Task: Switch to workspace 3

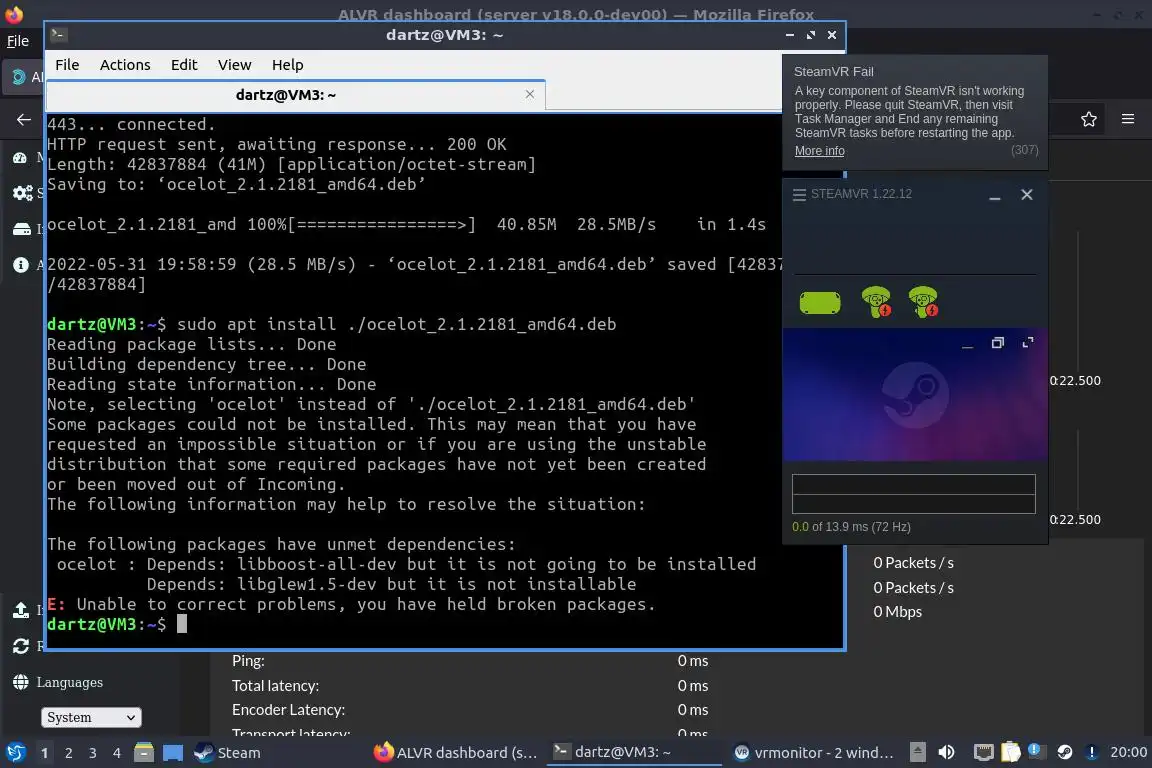Action: [93, 753]
